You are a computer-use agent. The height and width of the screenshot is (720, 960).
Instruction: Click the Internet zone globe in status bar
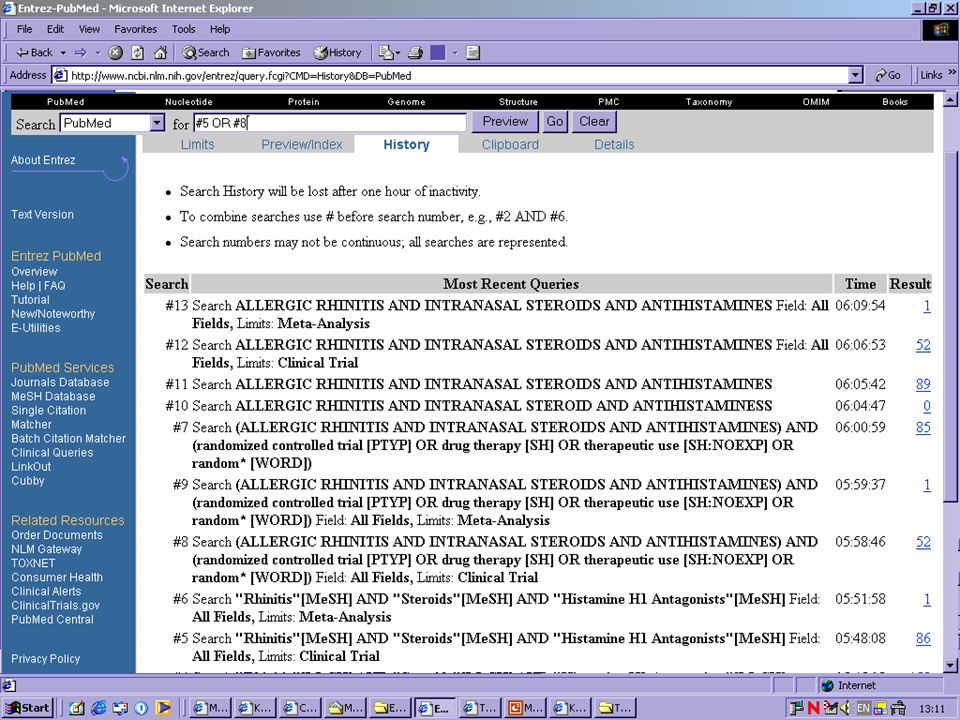tap(828, 685)
